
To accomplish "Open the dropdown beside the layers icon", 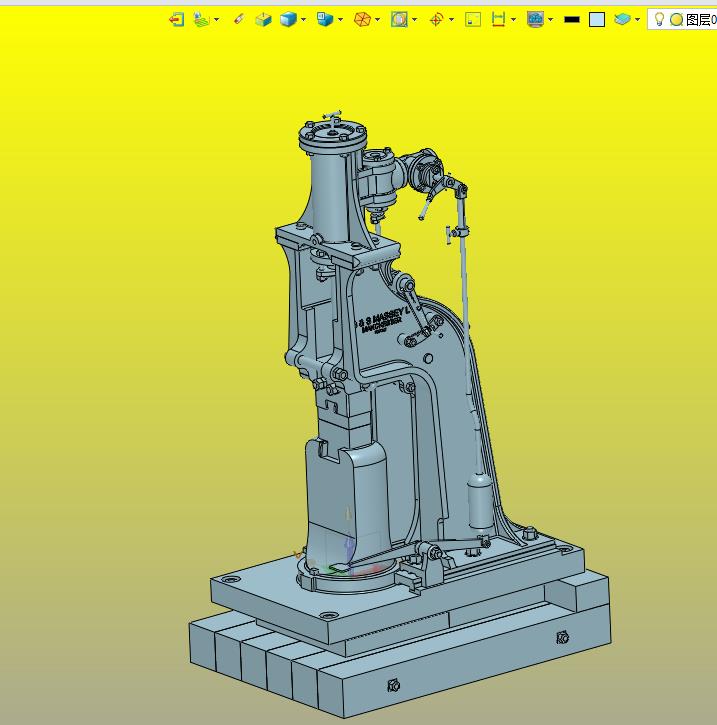I will point(637,20).
